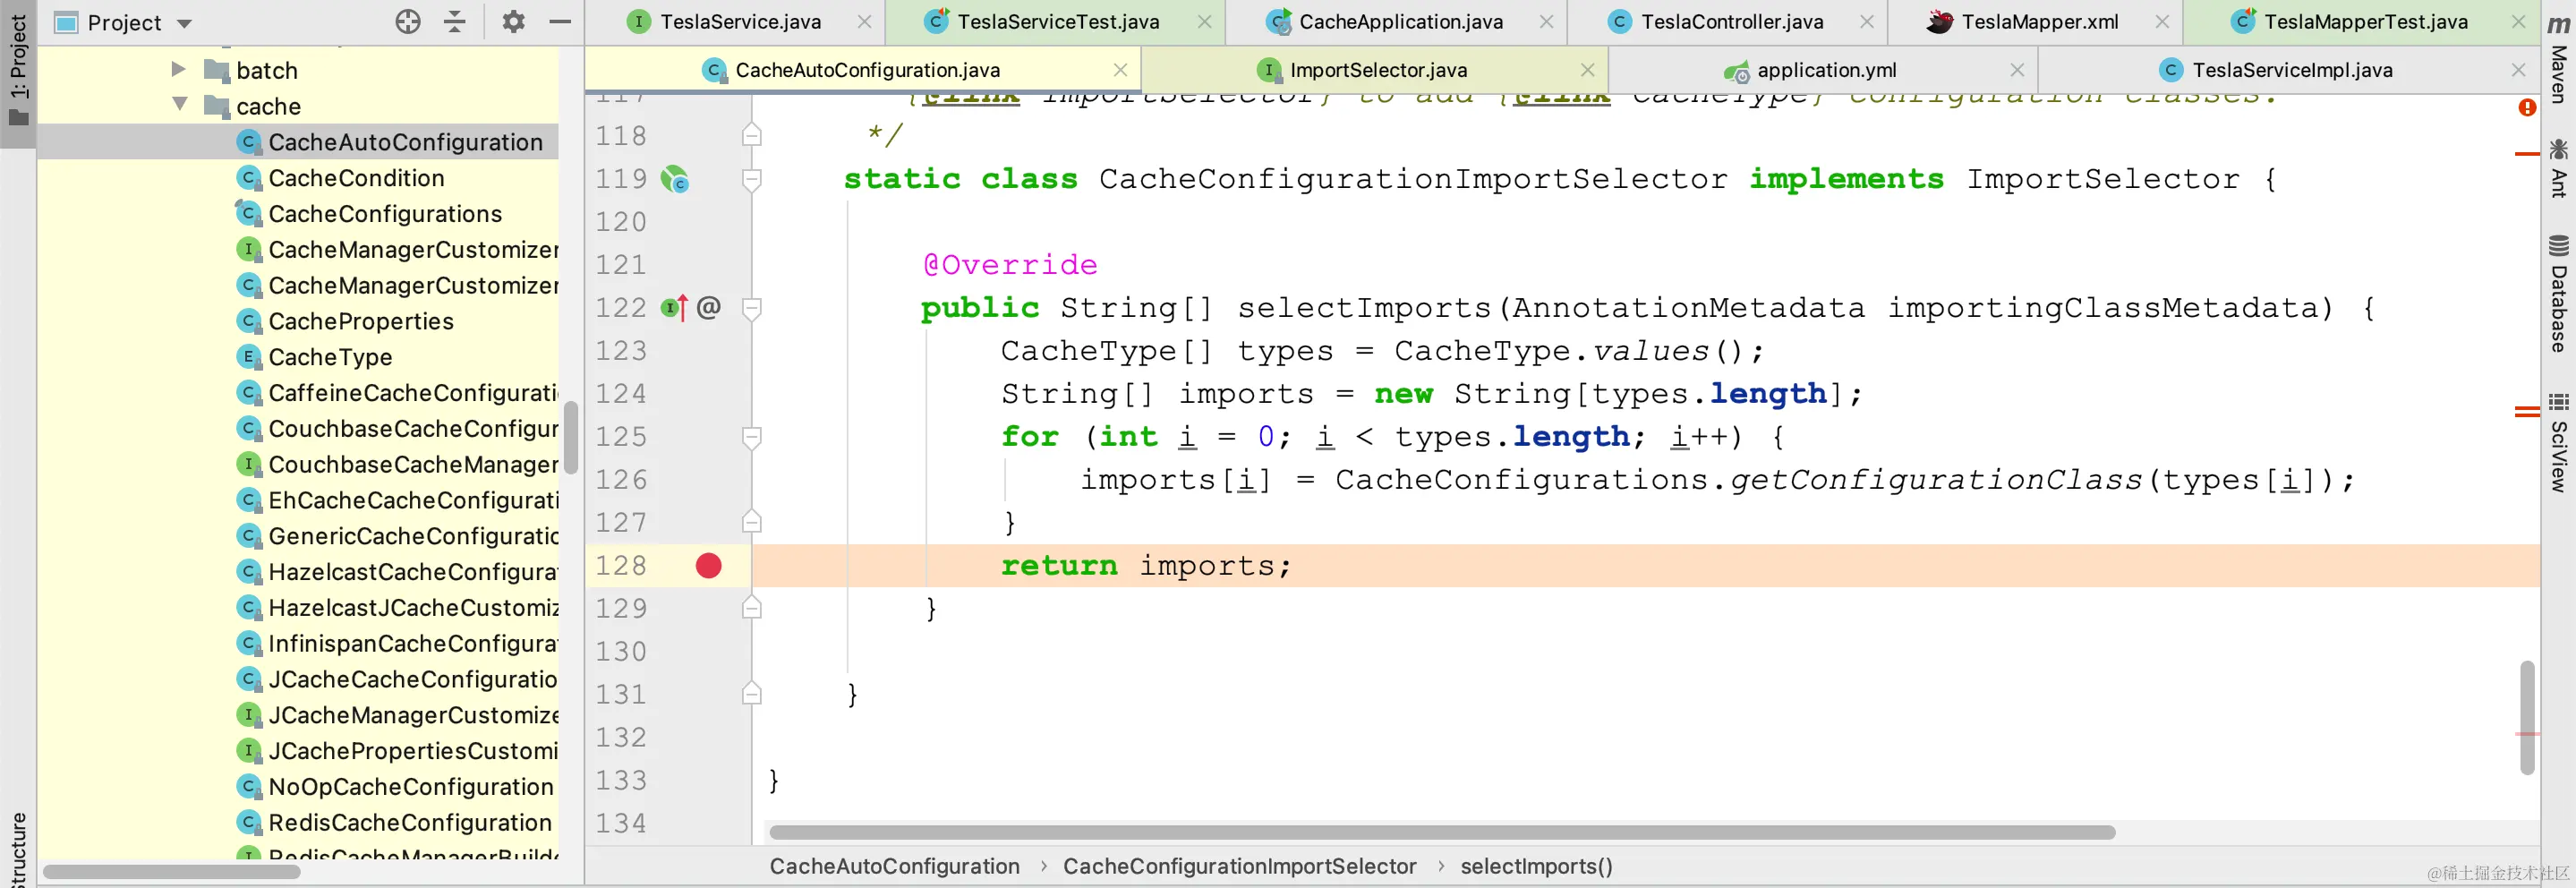Expand the batch folder
The image size is (2576, 888).
(179, 69)
